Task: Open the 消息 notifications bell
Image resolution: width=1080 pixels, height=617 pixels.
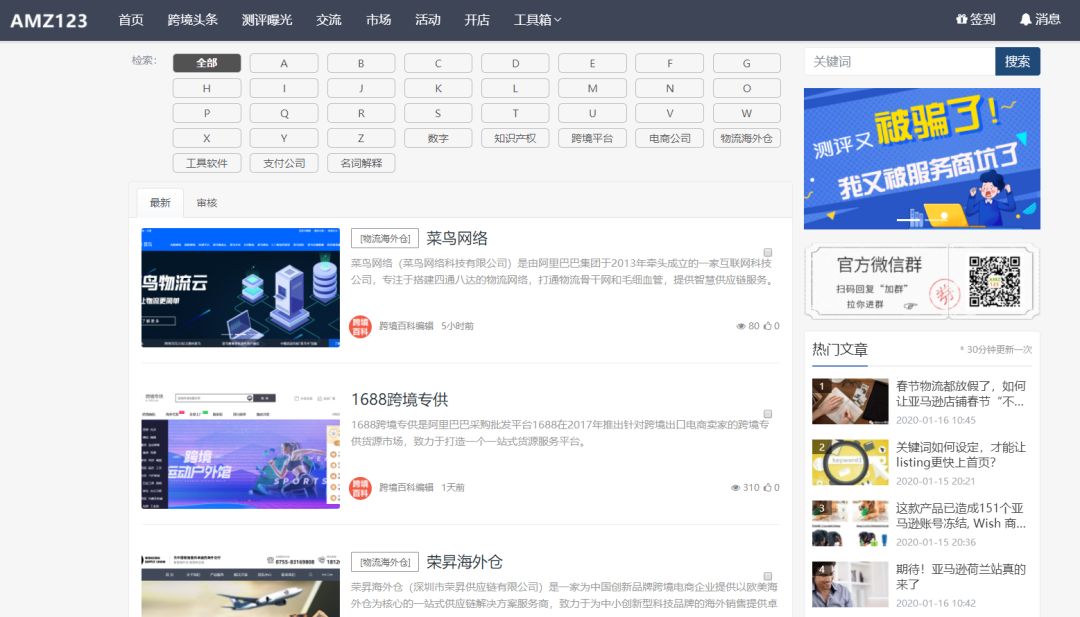Action: 1040,19
